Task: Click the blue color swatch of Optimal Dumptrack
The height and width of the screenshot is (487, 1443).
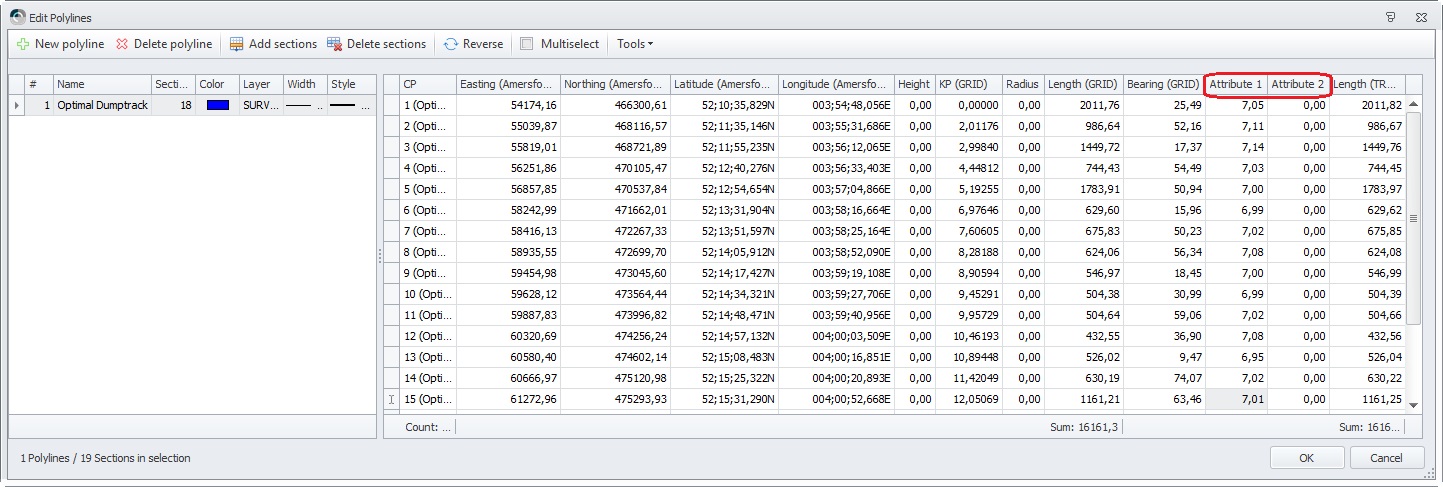Action: click(217, 105)
